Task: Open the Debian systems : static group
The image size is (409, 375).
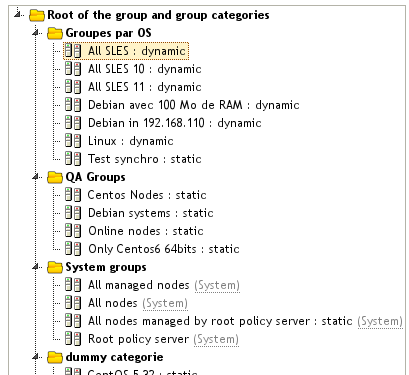Action: [151, 213]
